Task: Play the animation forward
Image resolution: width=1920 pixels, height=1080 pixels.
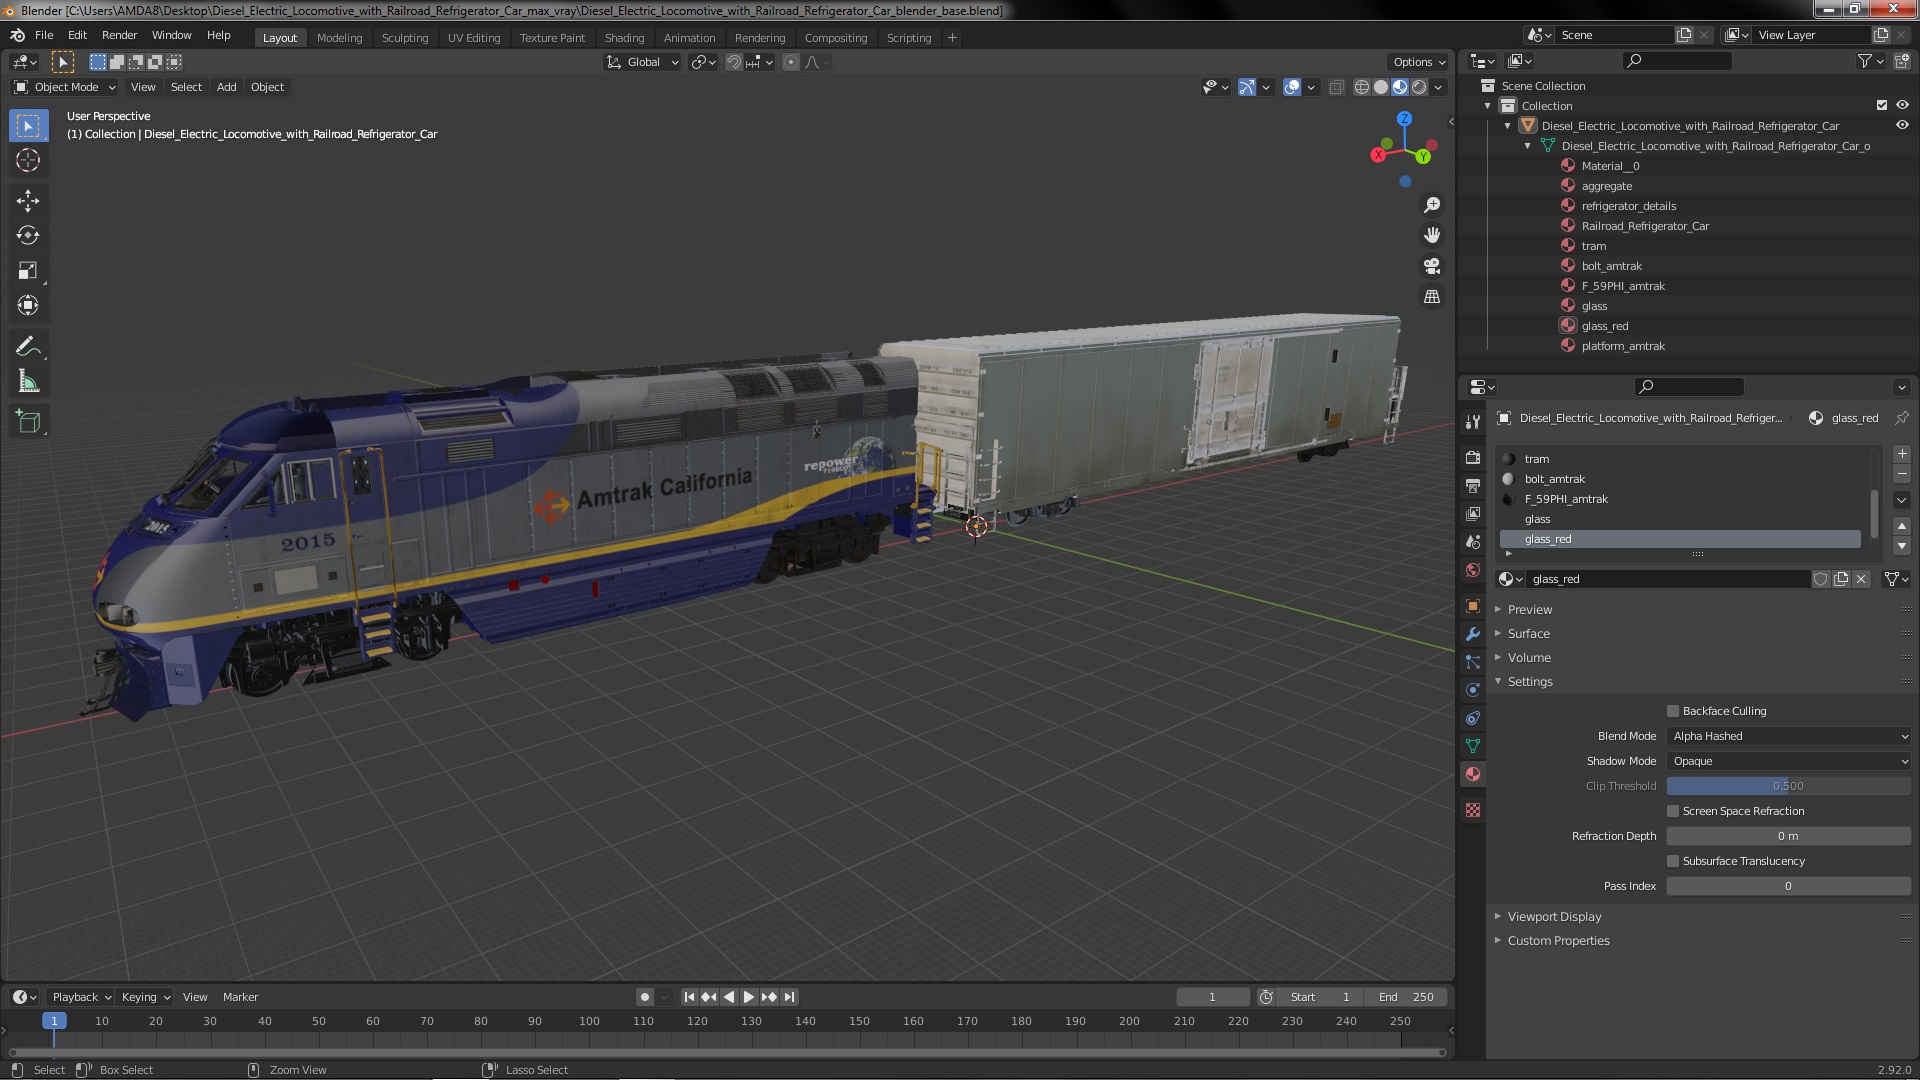Action: click(x=748, y=997)
